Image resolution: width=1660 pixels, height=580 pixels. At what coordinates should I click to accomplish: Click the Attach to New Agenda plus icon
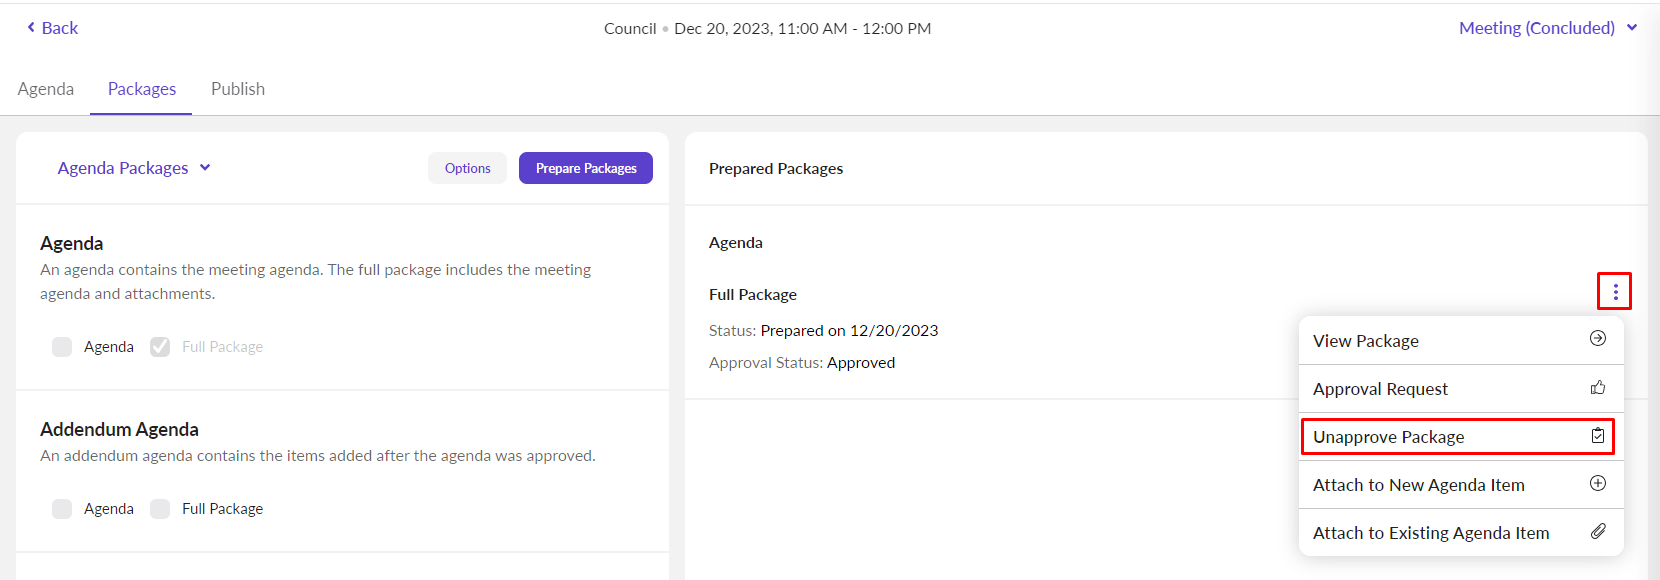coord(1598,484)
